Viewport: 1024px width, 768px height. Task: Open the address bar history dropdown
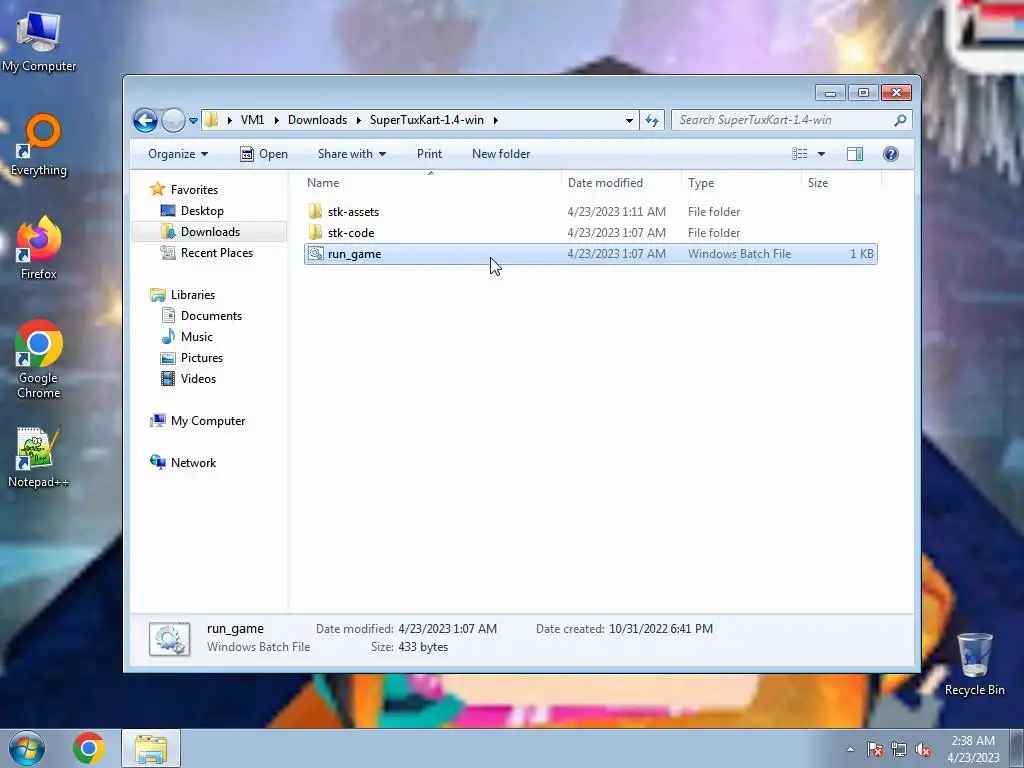tap(629, 120)
